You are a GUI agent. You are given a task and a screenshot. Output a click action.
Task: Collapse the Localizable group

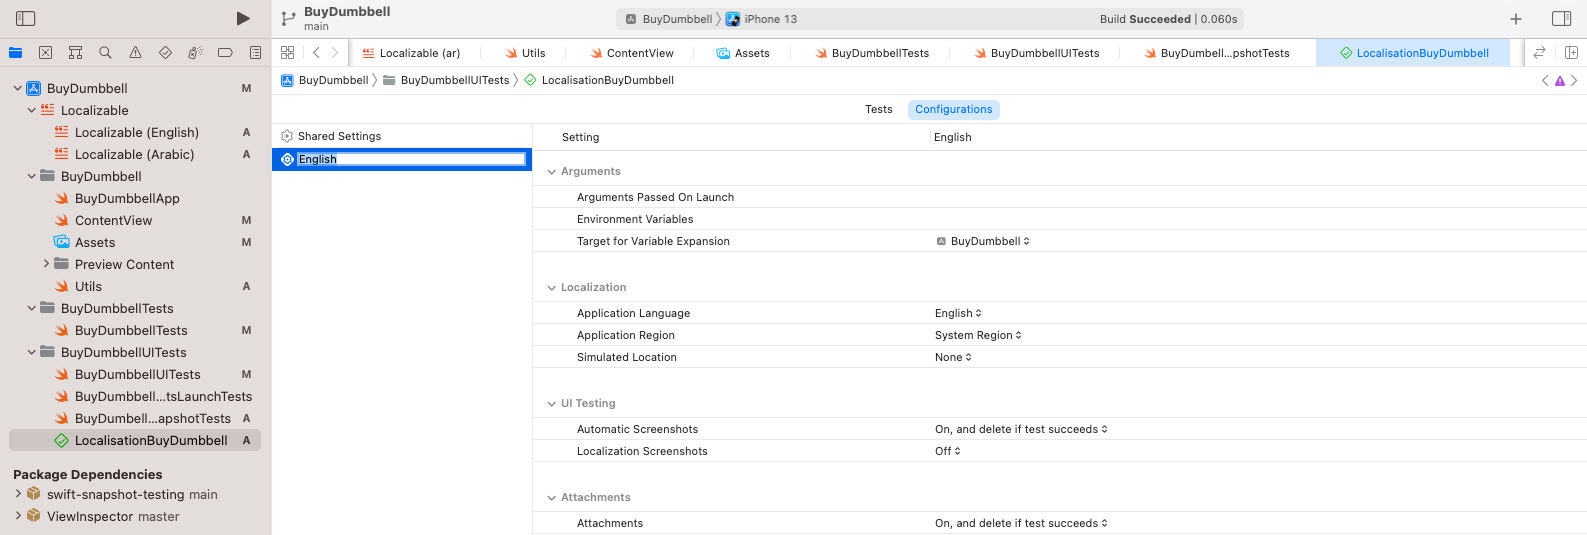[x=32, y=110]
